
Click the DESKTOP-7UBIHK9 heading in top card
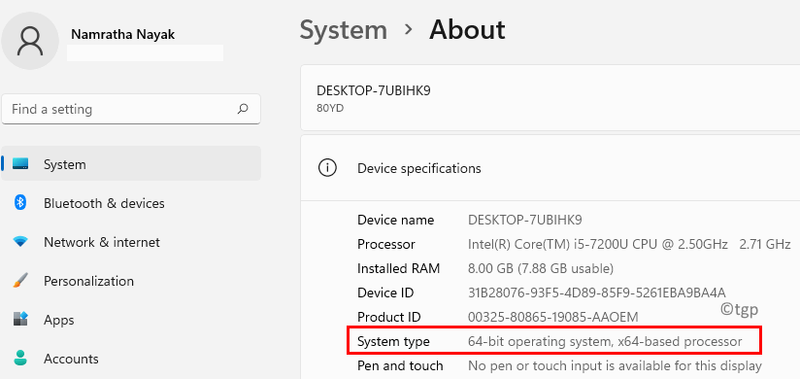pyautogui.click(x=373, y=91)
